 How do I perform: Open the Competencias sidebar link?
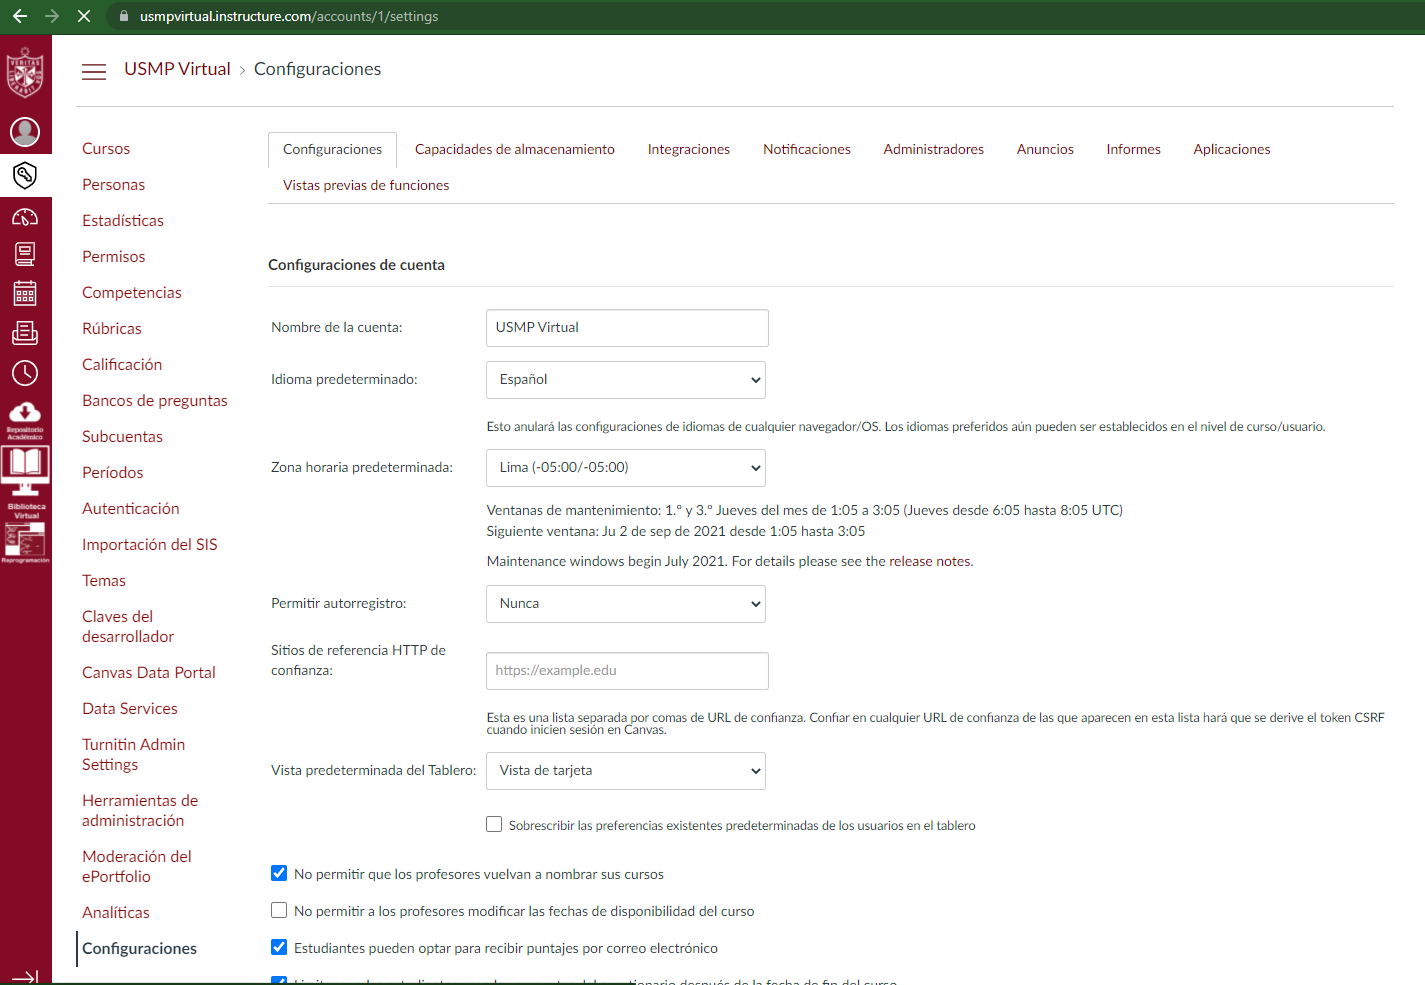click(132, 293)
